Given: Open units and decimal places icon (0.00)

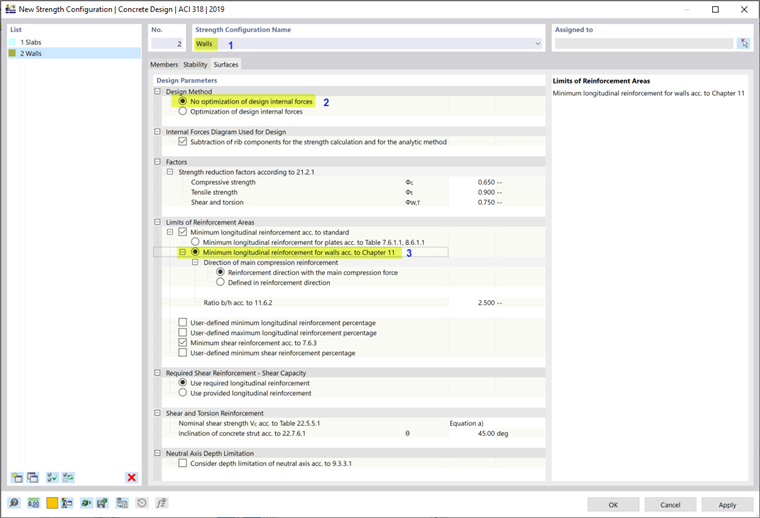Looking at the screenshot, I should point(33,503).
